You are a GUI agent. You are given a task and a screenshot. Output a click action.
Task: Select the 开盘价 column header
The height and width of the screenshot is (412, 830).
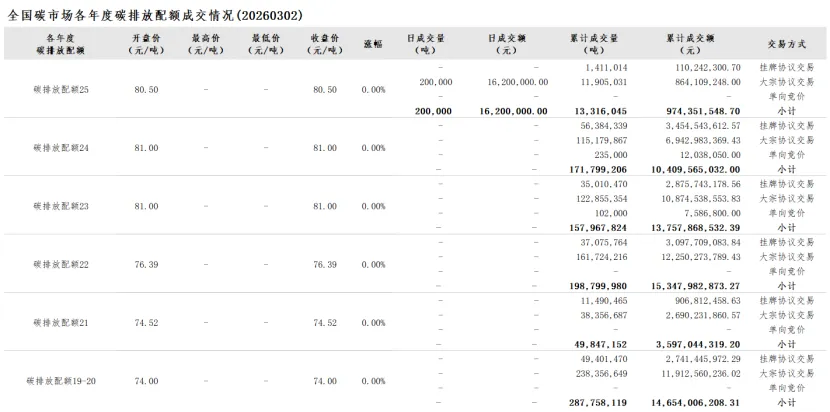(x=145, y=43)
